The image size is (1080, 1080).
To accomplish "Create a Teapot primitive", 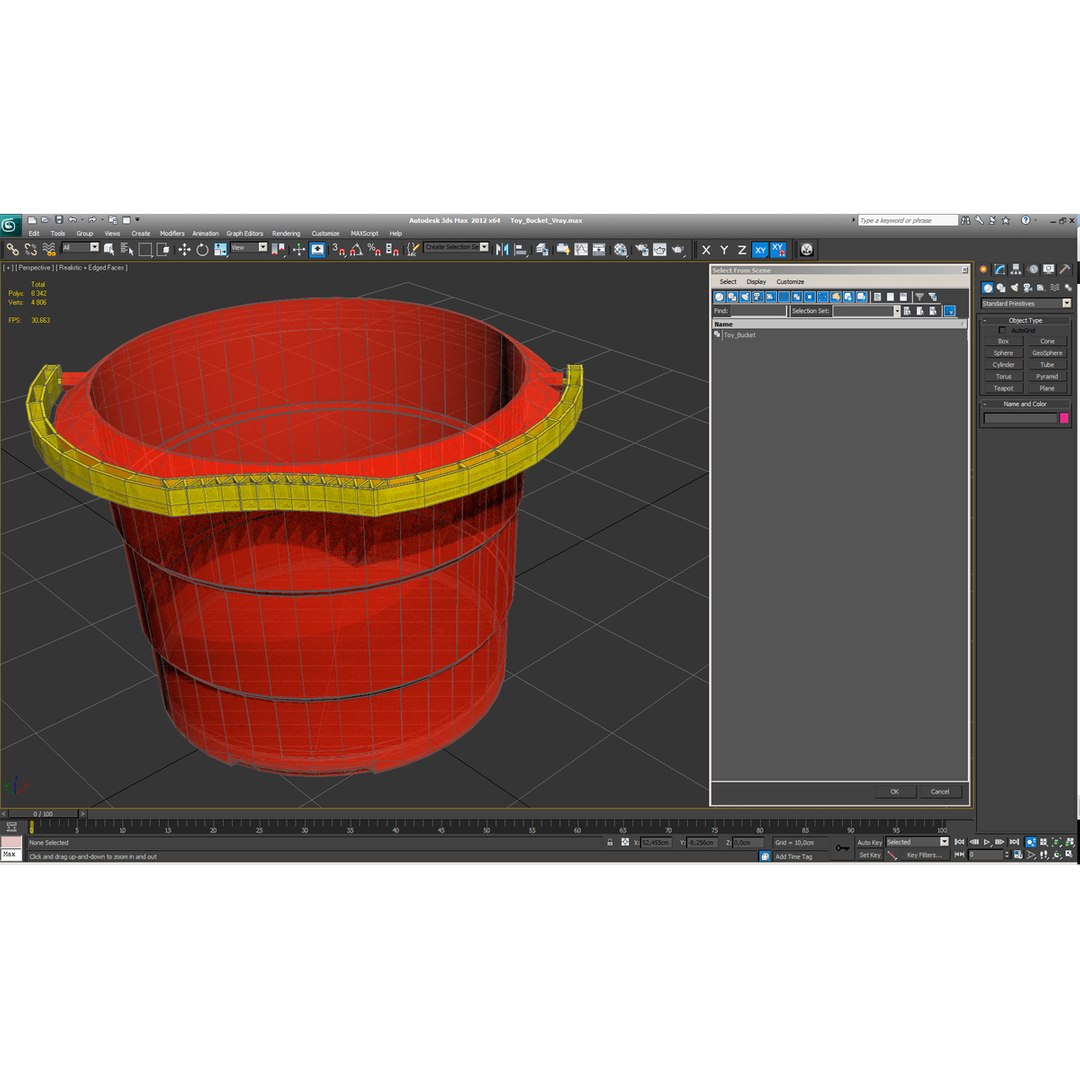I will pyautogui.click(x=1004, y=388).
